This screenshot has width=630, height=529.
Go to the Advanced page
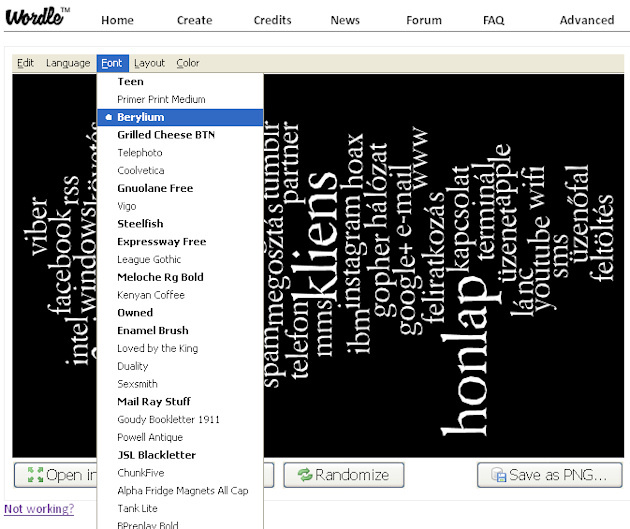tap(587, 20)
